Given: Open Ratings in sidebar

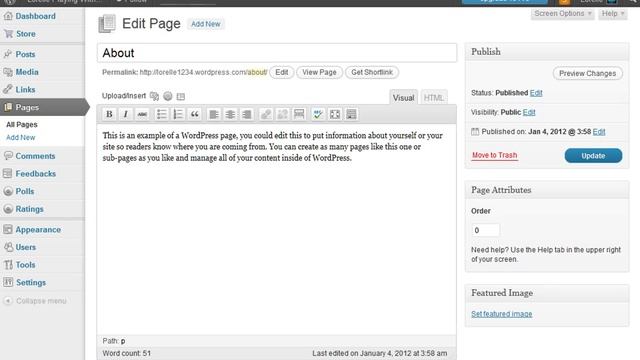Looking at the screenshot, I should pyautogui.click(x=29, y=209).
